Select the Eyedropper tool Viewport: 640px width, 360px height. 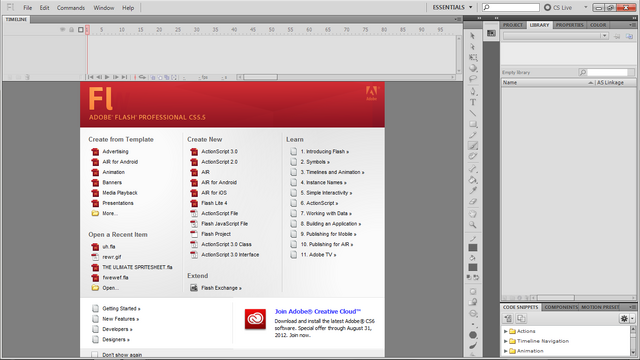click(x=473, y=191)
